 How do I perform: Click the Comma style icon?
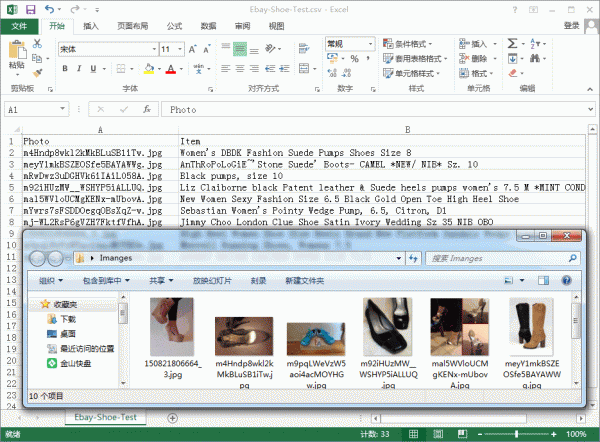click(x=368, y=59)
